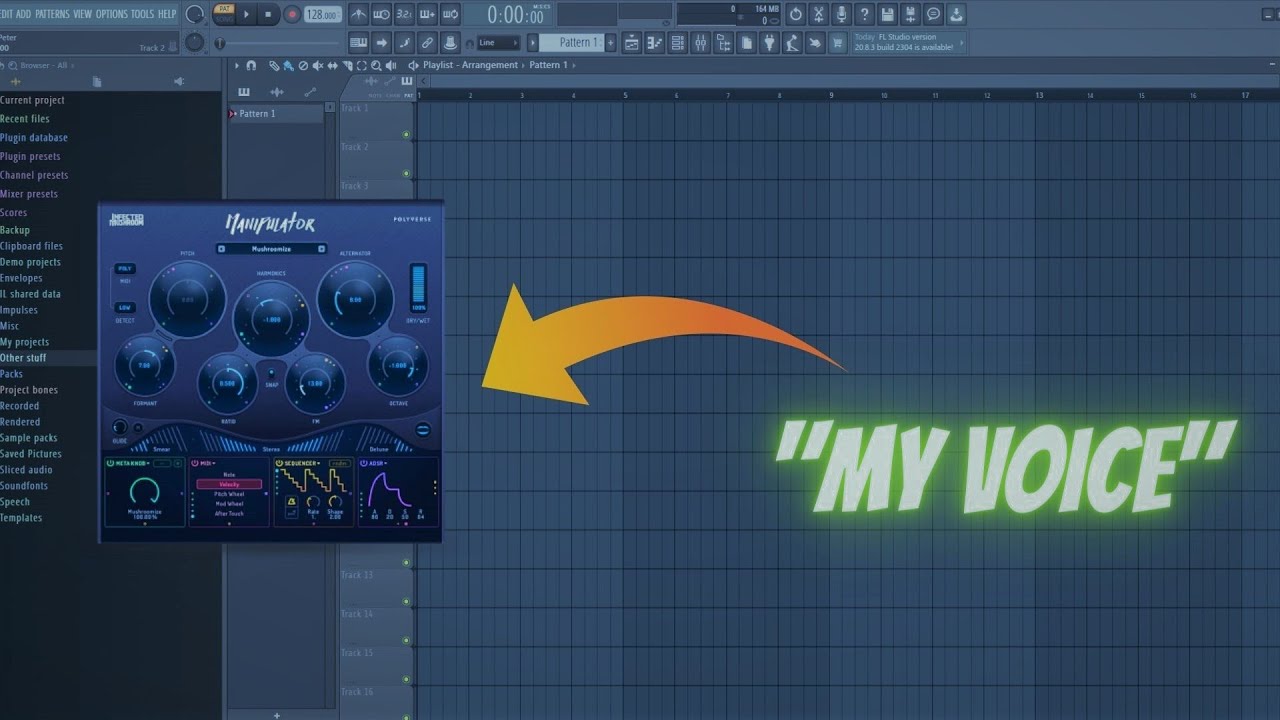This screenshot has height=720, width=1280.
Task: Click the random button in Sequencer
Action: tap(340, 463)
